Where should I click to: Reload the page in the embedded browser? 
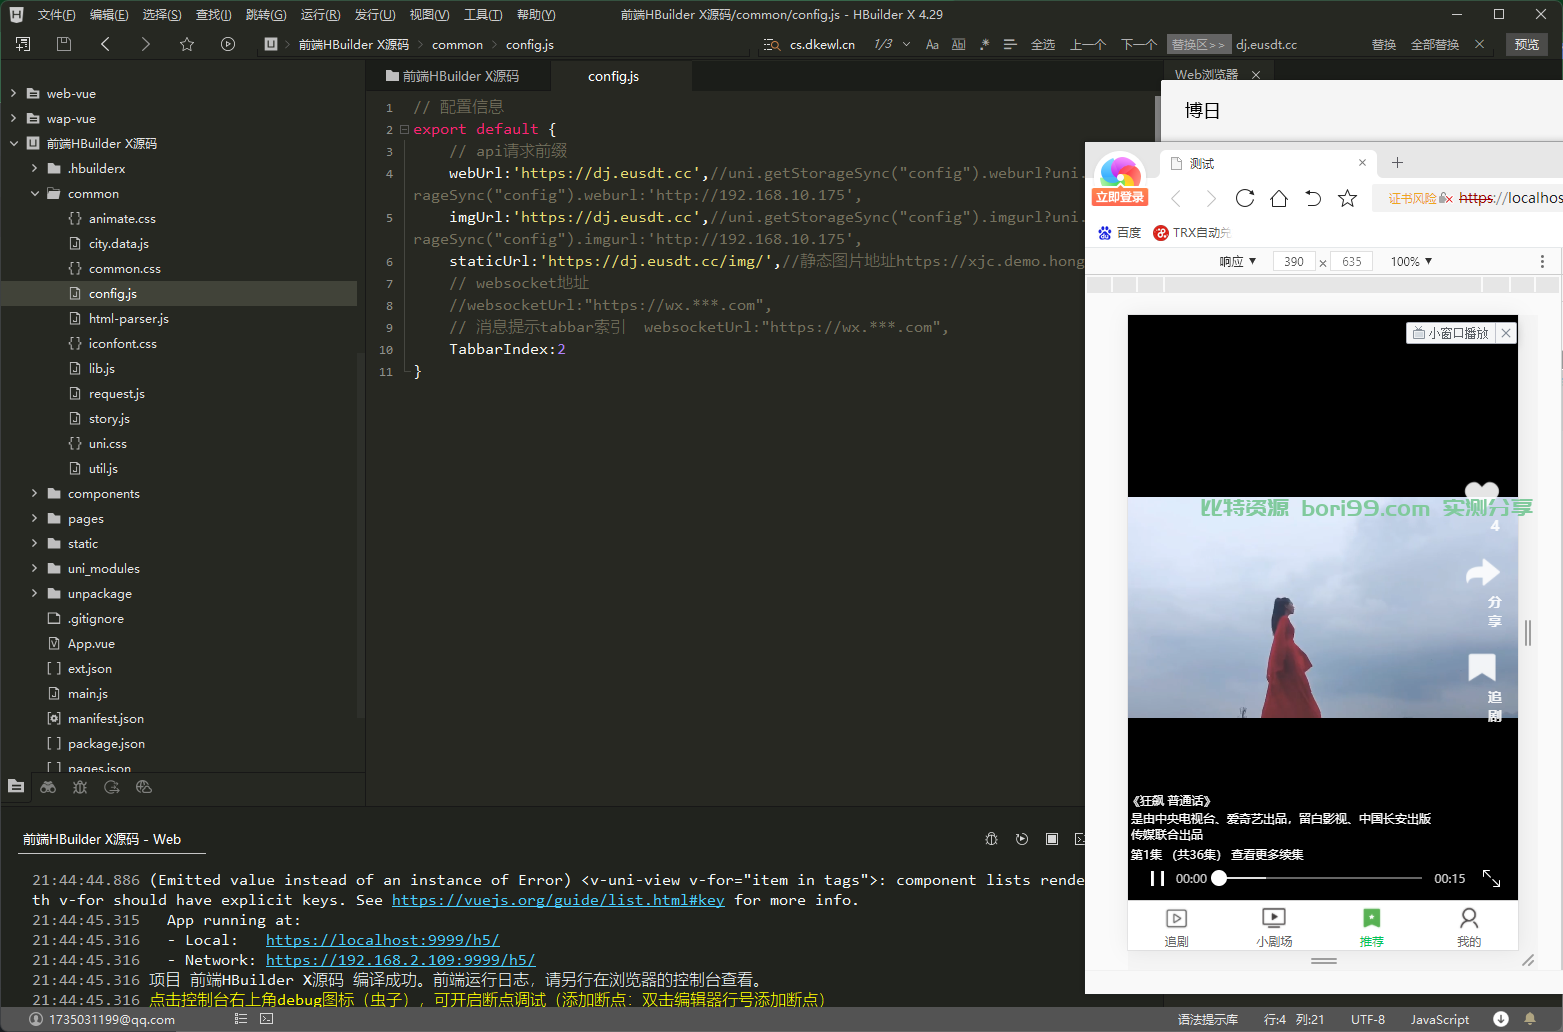(x=1245, y=198)
